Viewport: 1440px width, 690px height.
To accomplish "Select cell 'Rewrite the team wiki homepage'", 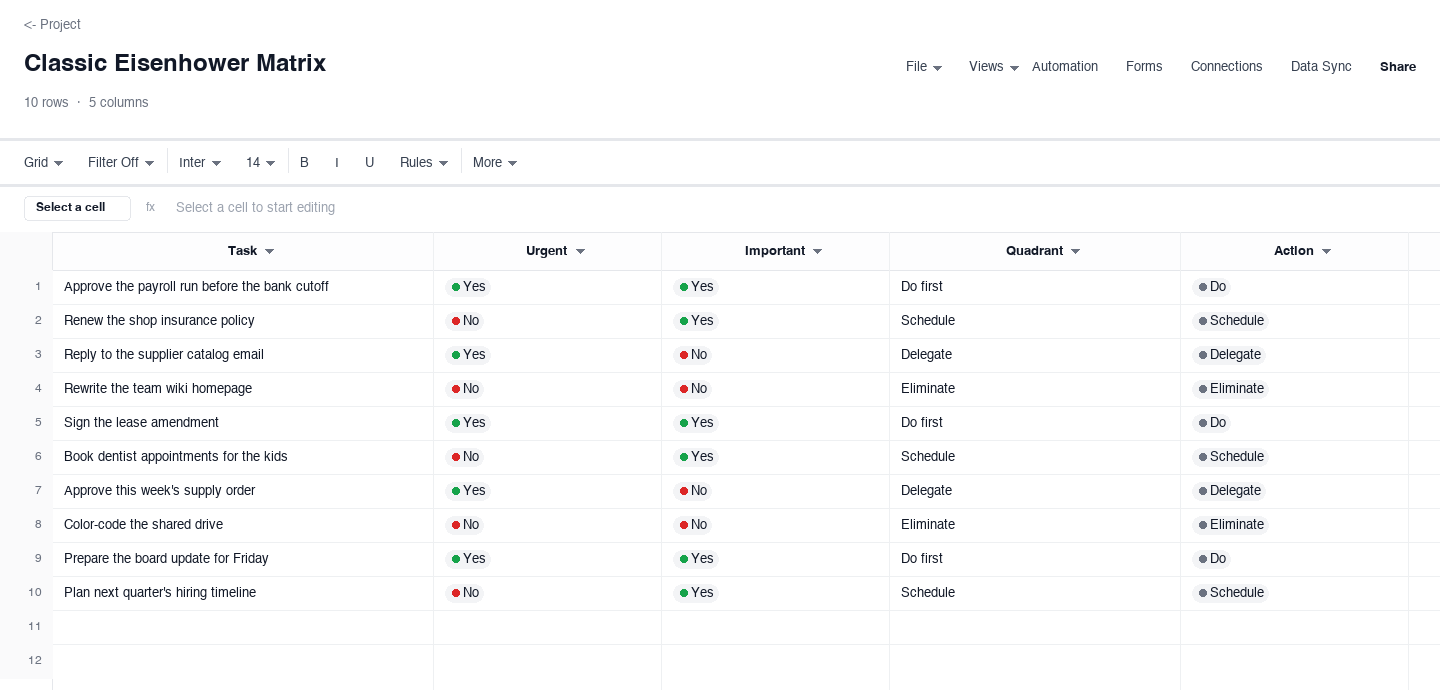I will click(243, 389).
